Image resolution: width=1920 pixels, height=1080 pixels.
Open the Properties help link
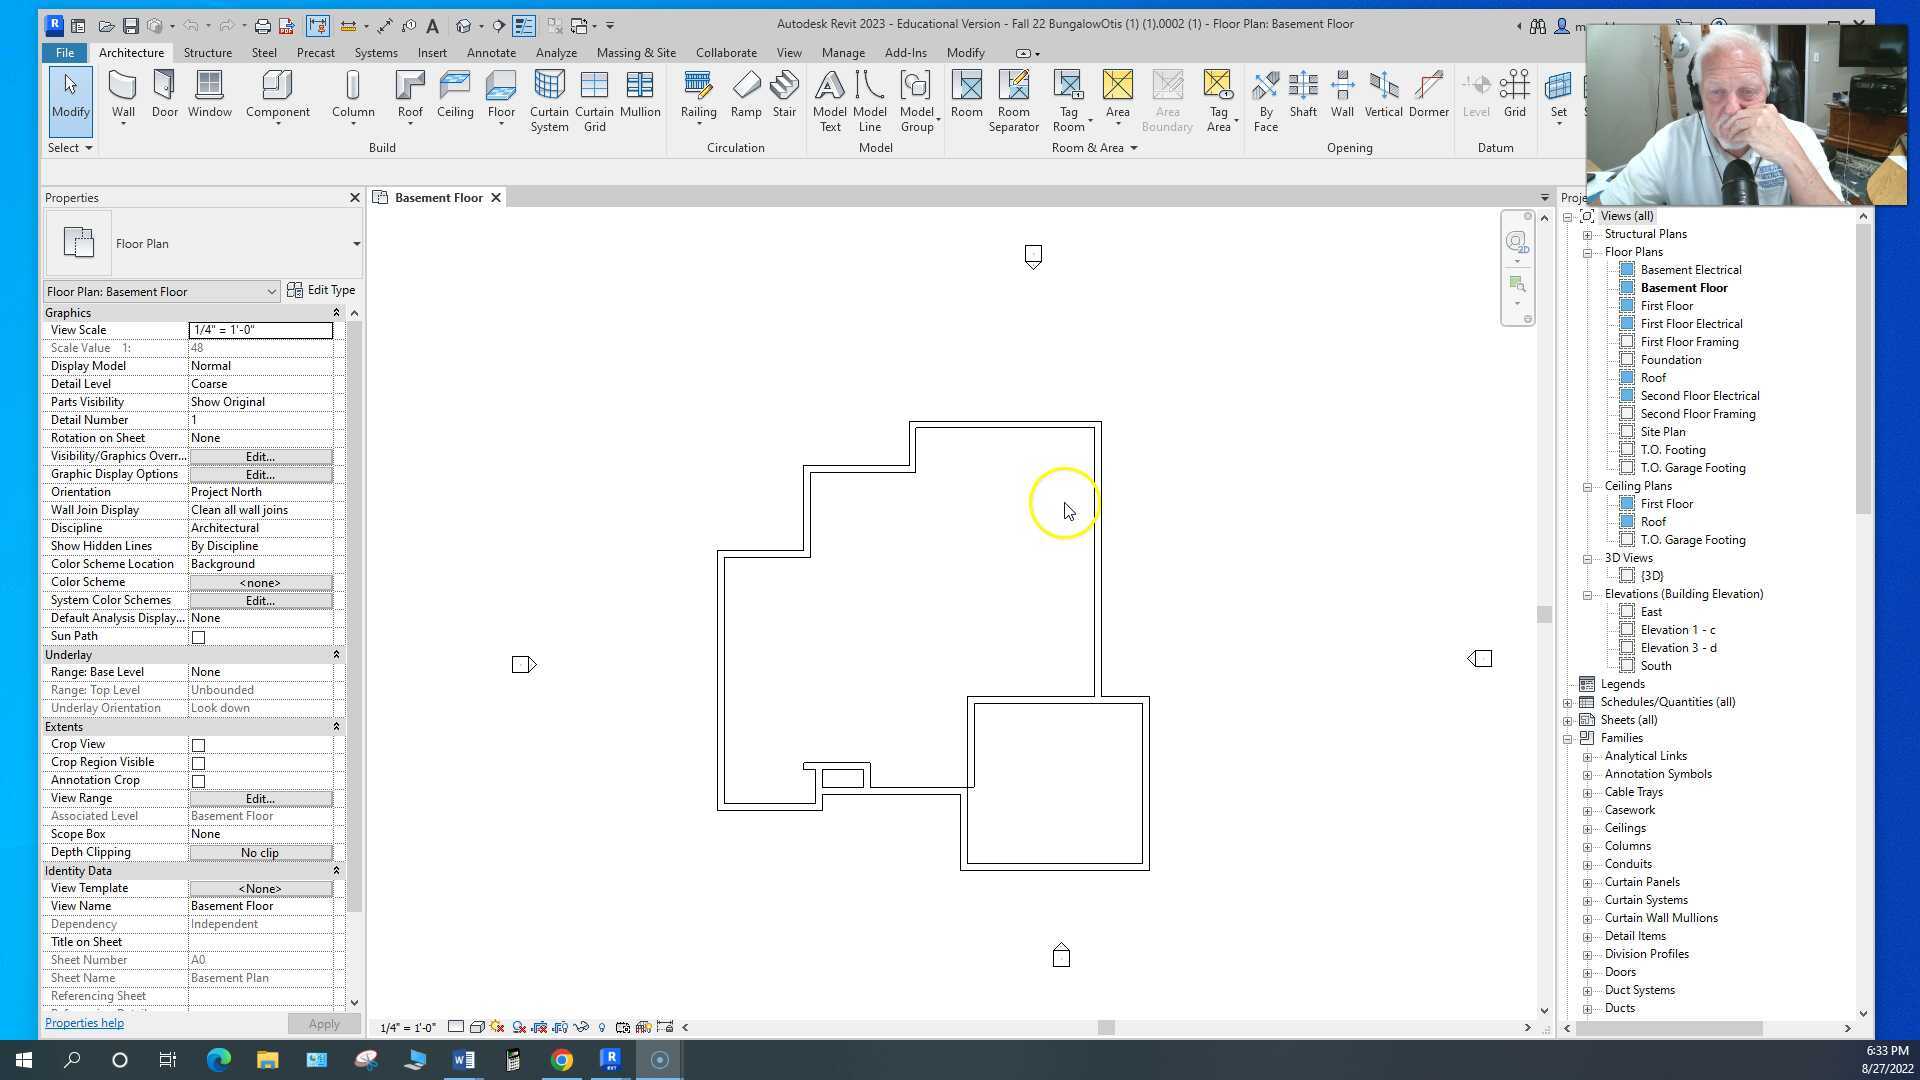[x=84, y=1023]
